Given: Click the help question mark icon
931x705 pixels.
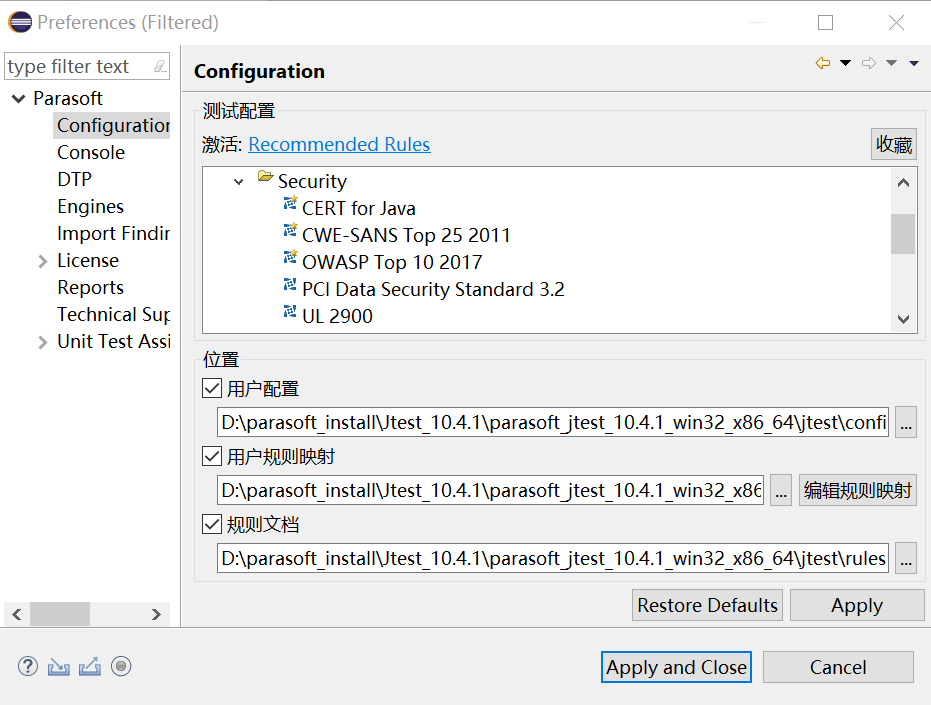Looking at the screenshot, I should (x=28, y=666).
